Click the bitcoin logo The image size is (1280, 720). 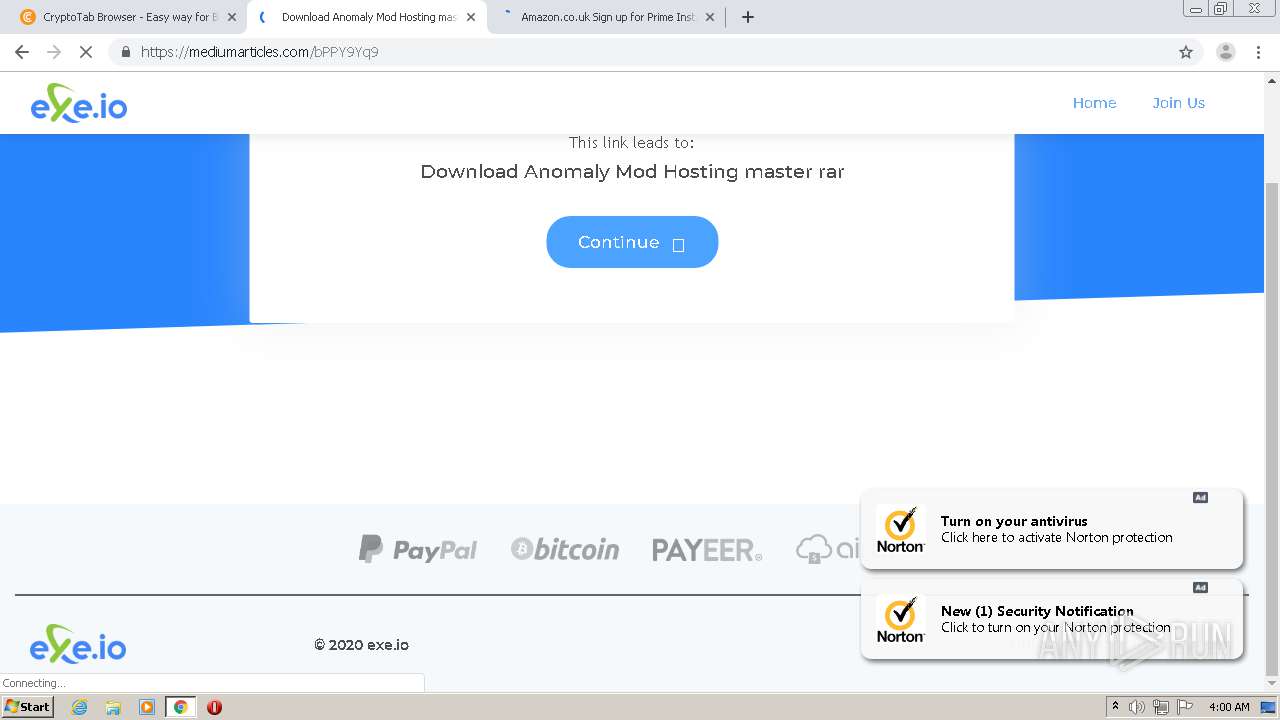pyautogui.click(x=565, y=549)
